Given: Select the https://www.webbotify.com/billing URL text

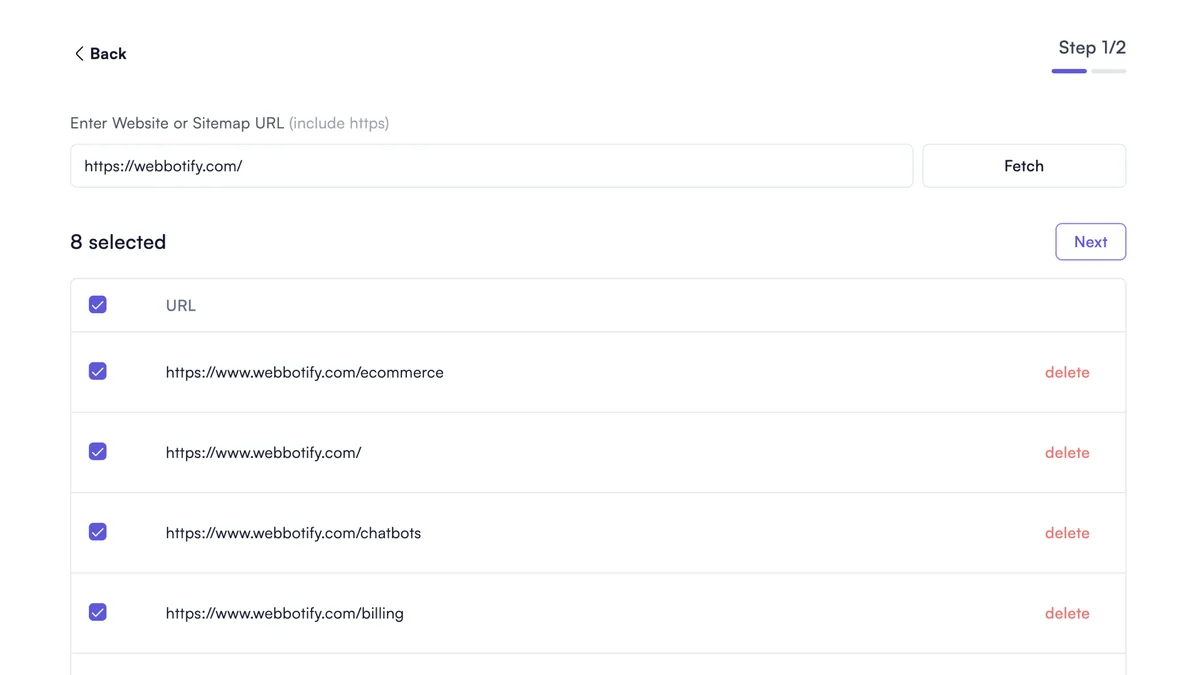Looking at the screenshot, I should (x=285, y=613).
